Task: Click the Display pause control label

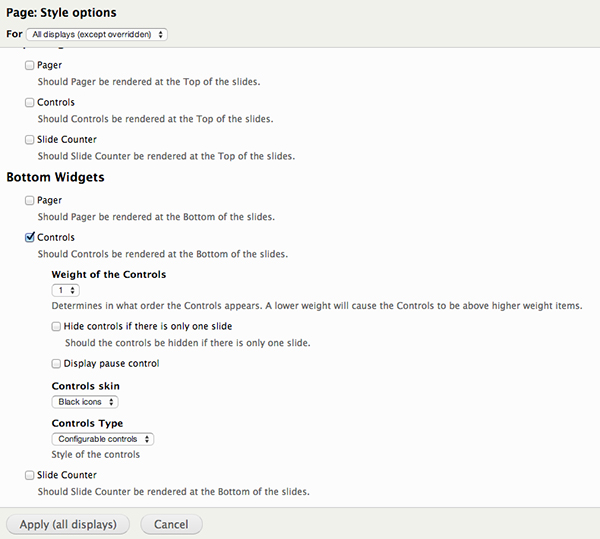Action: pyautogui.click(x=111, y=363)
